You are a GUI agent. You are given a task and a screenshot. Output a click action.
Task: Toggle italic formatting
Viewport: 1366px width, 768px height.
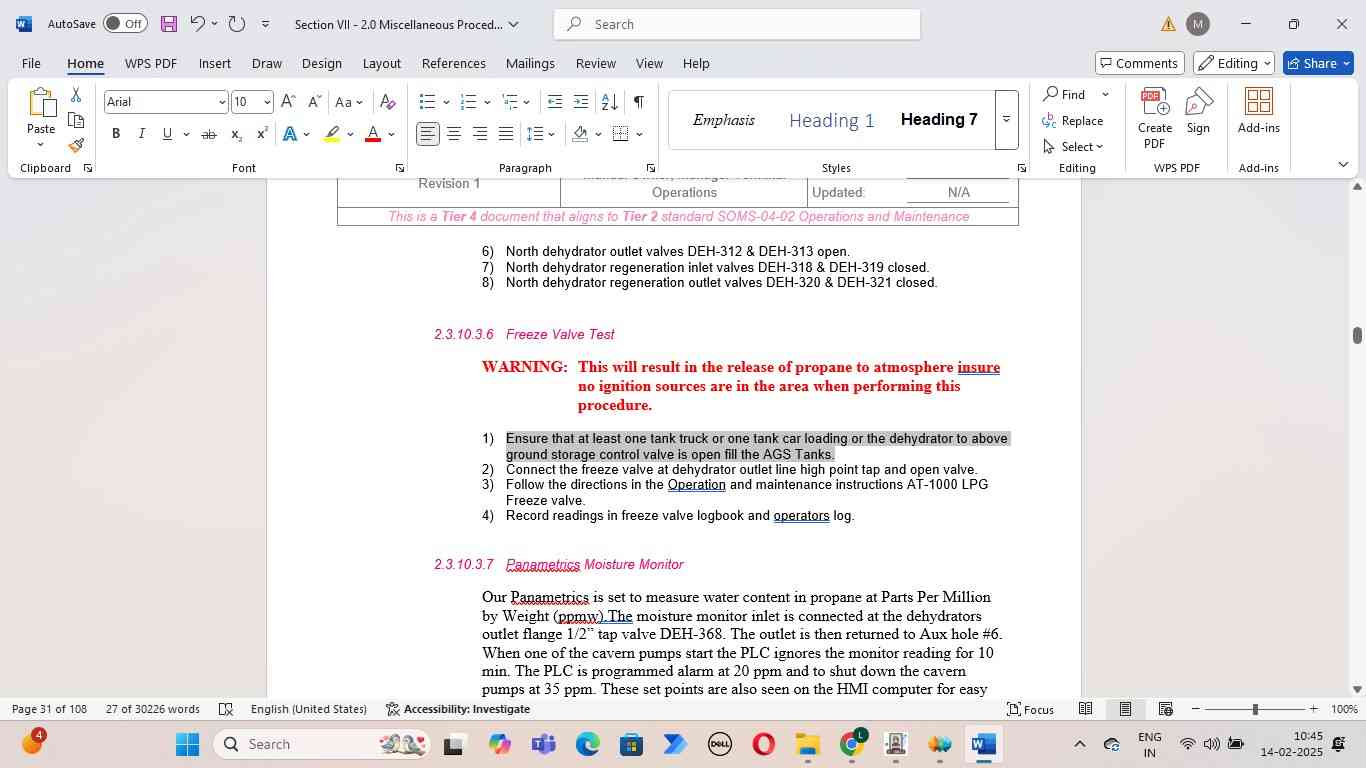141,134
